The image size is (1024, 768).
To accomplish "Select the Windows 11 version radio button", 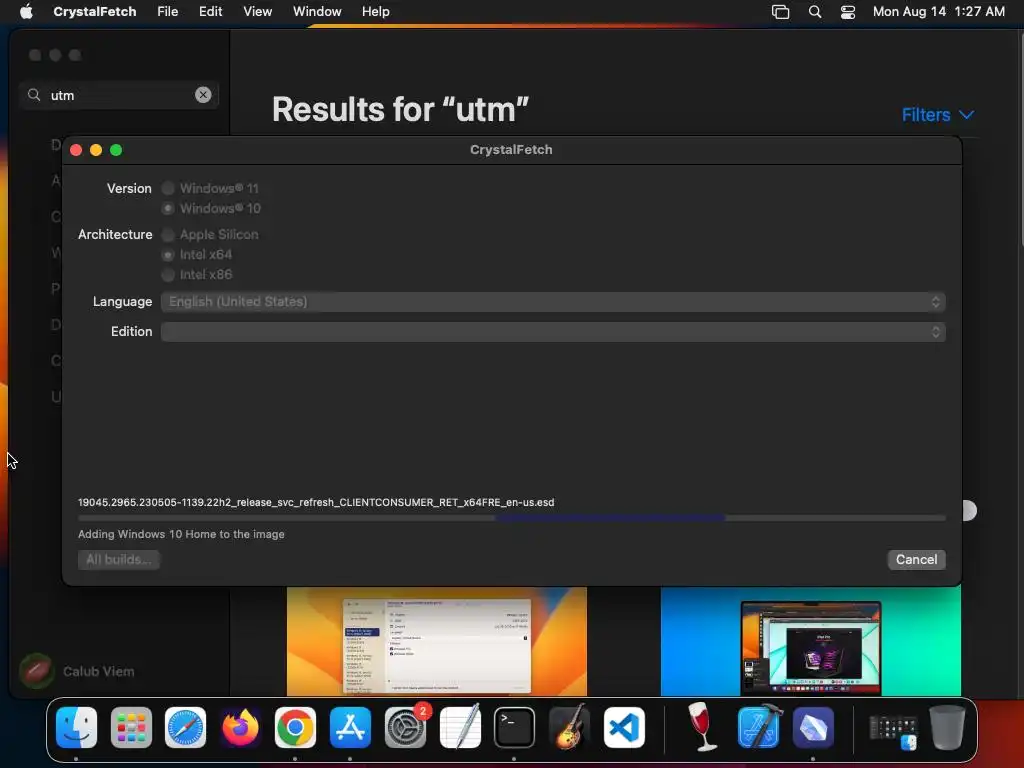I will (168, 188).
